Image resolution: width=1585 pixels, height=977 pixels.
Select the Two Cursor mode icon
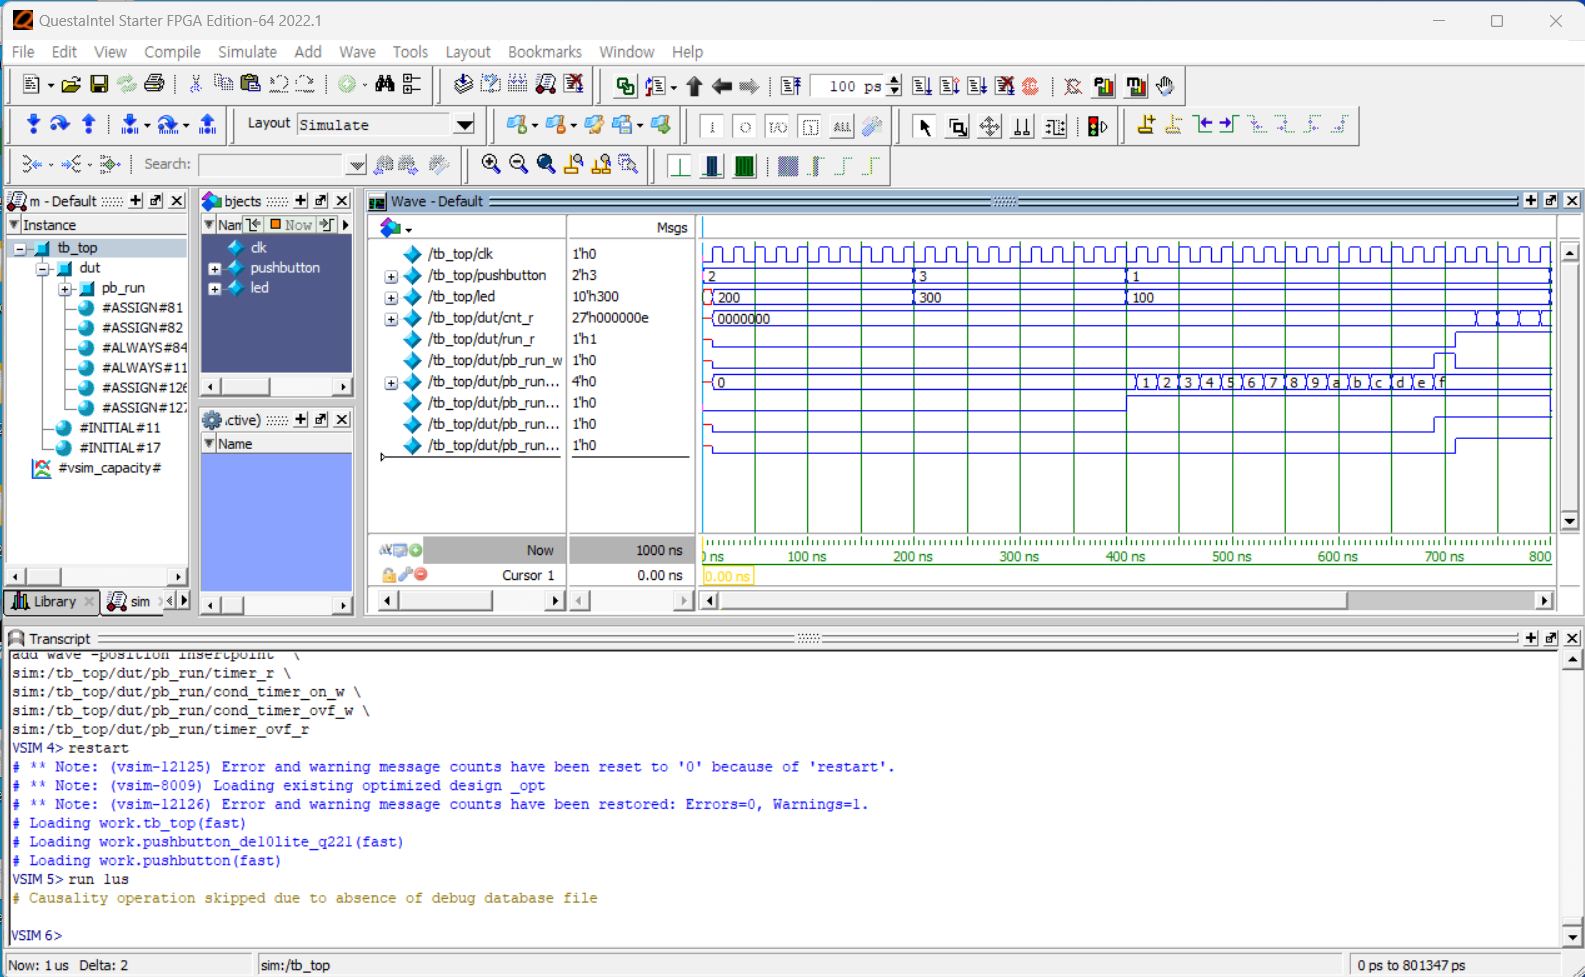[1021, 126]
